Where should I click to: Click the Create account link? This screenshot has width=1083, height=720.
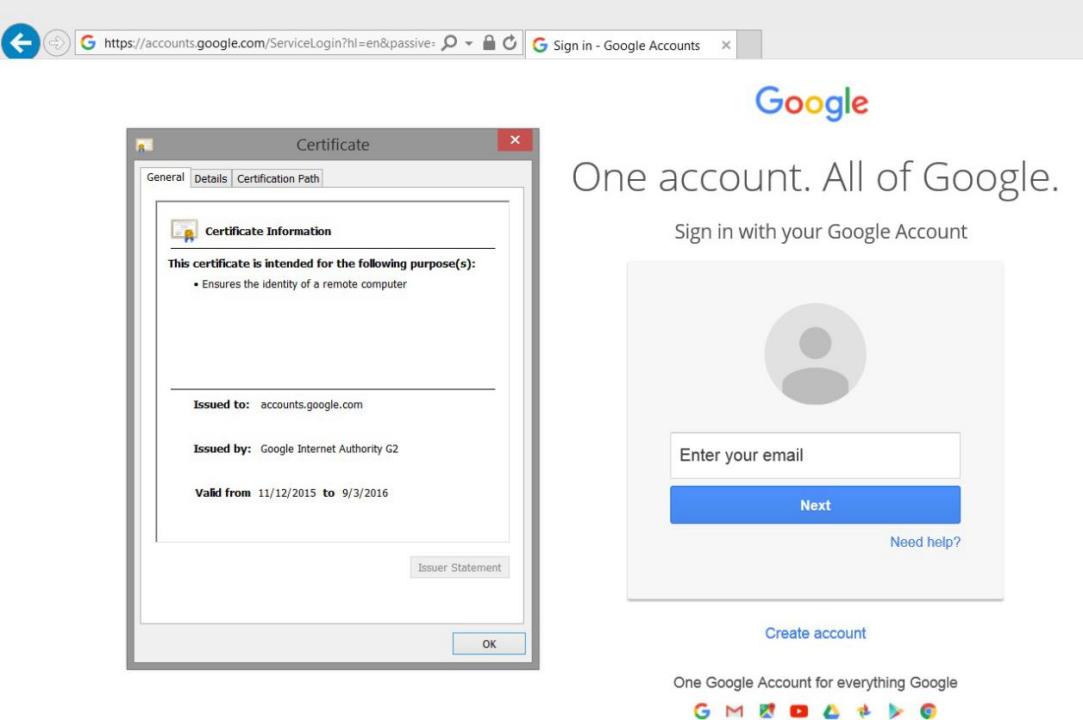click(815, 633)
